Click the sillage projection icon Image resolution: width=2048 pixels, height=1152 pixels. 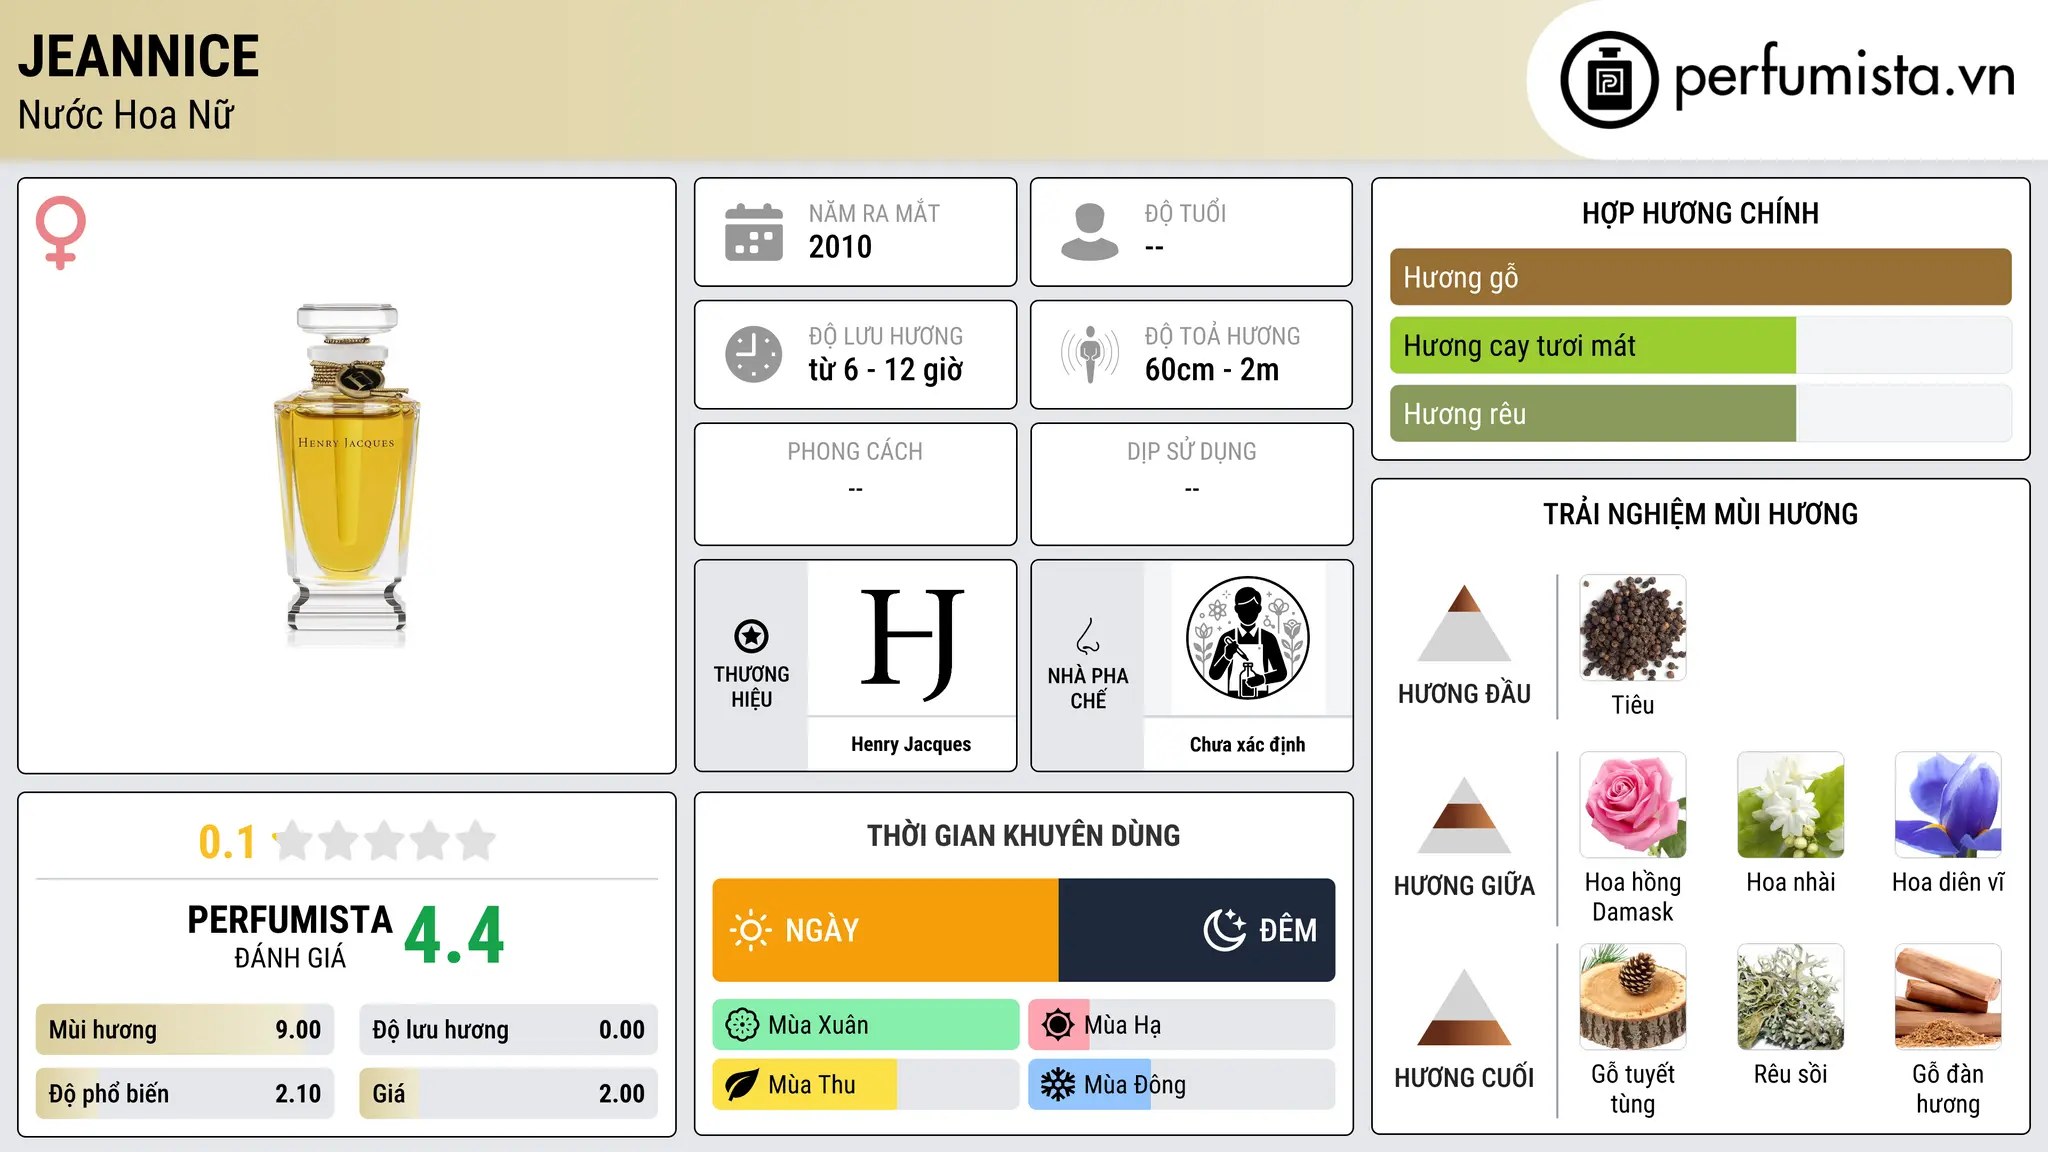tap(1090, 354)
